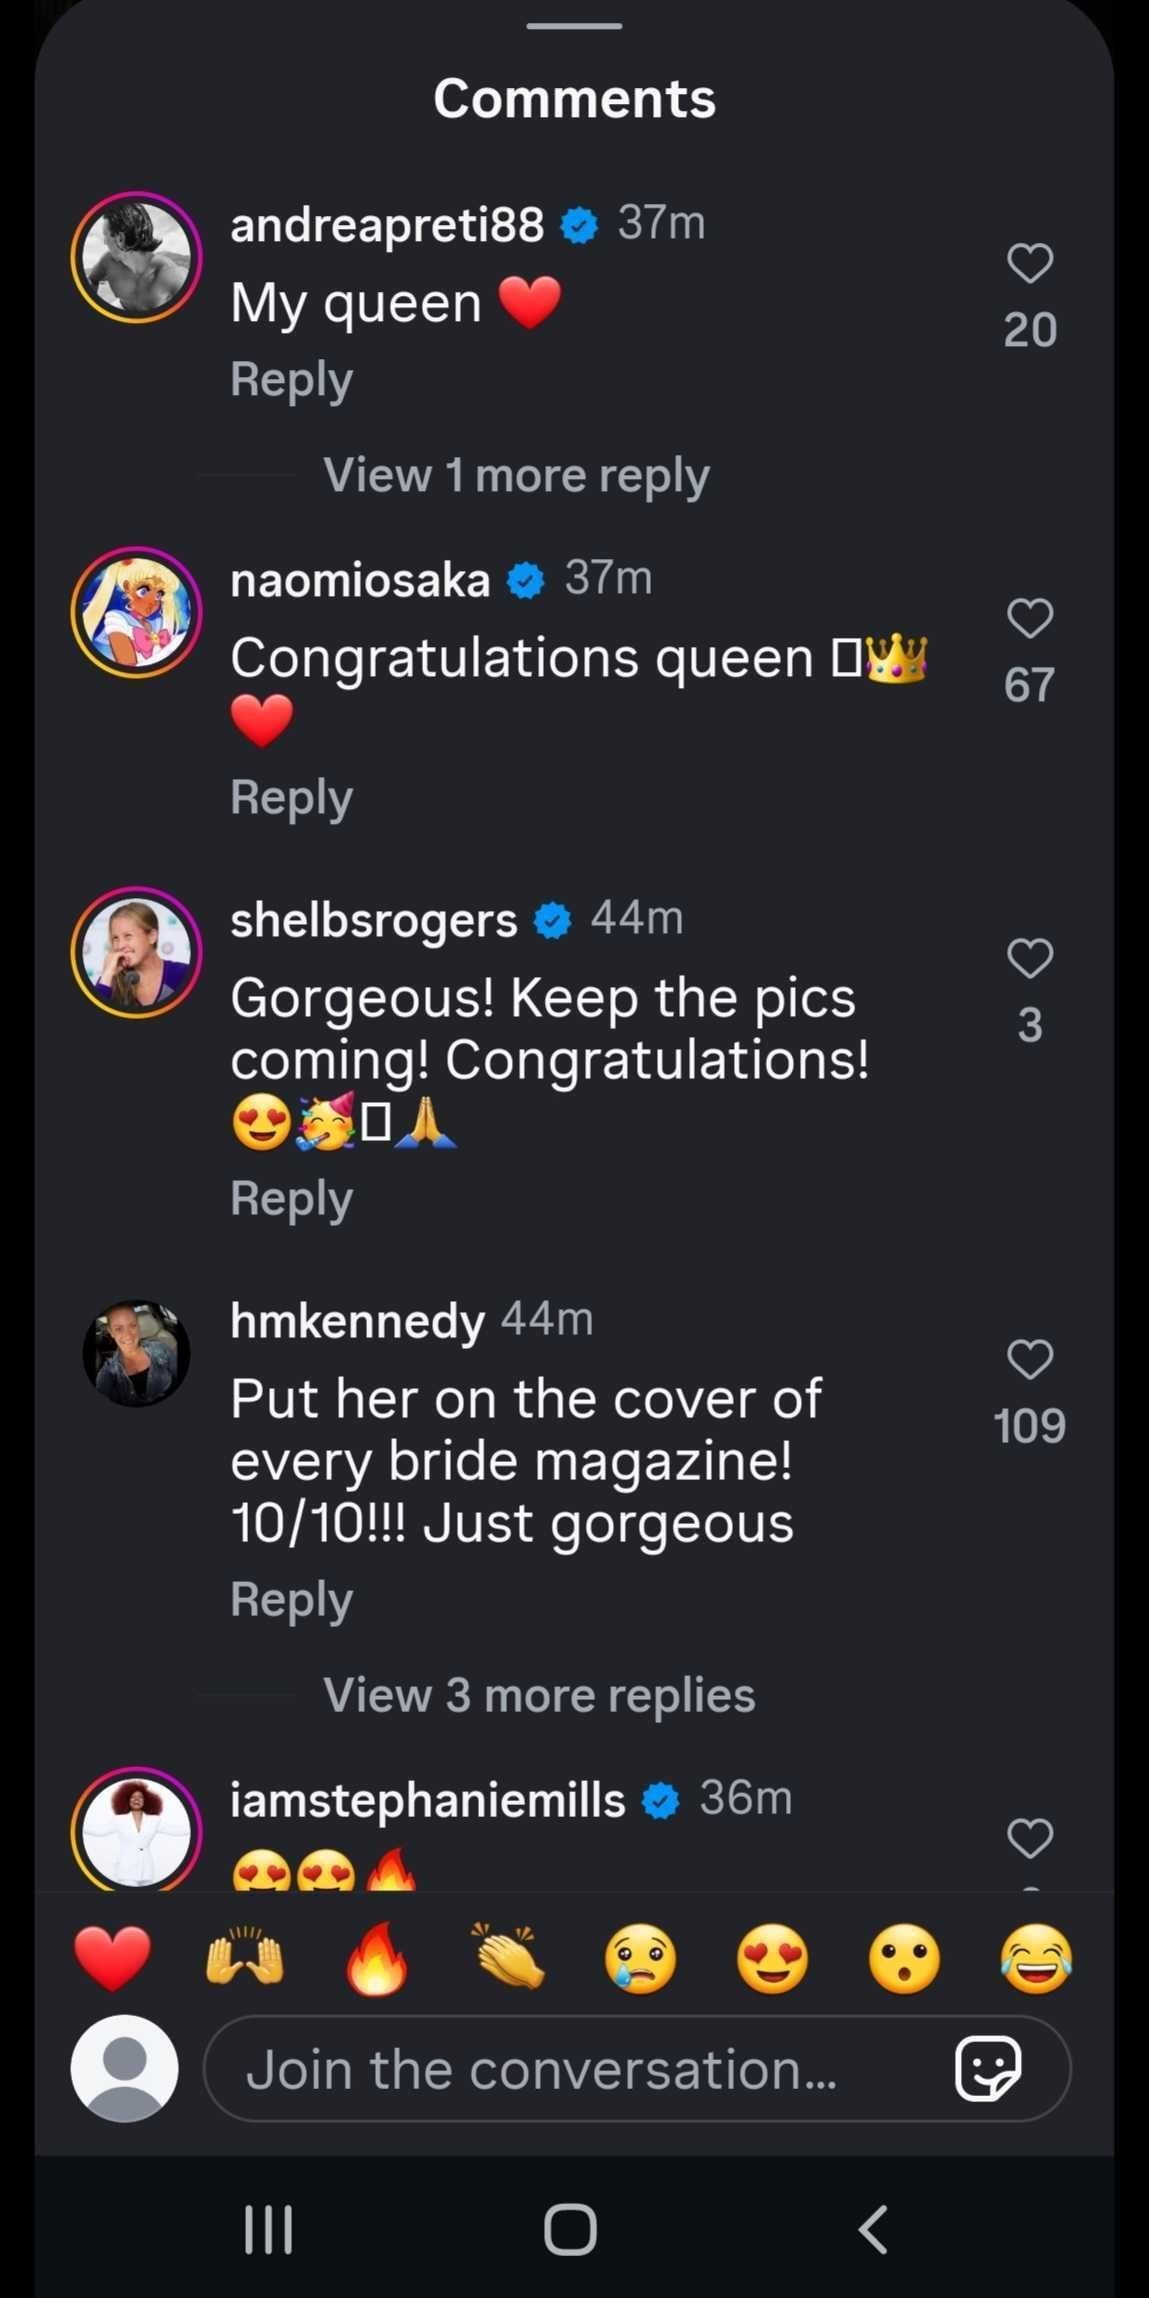Tap the red heart emoji quick reaction

[x=111, y=1955]
